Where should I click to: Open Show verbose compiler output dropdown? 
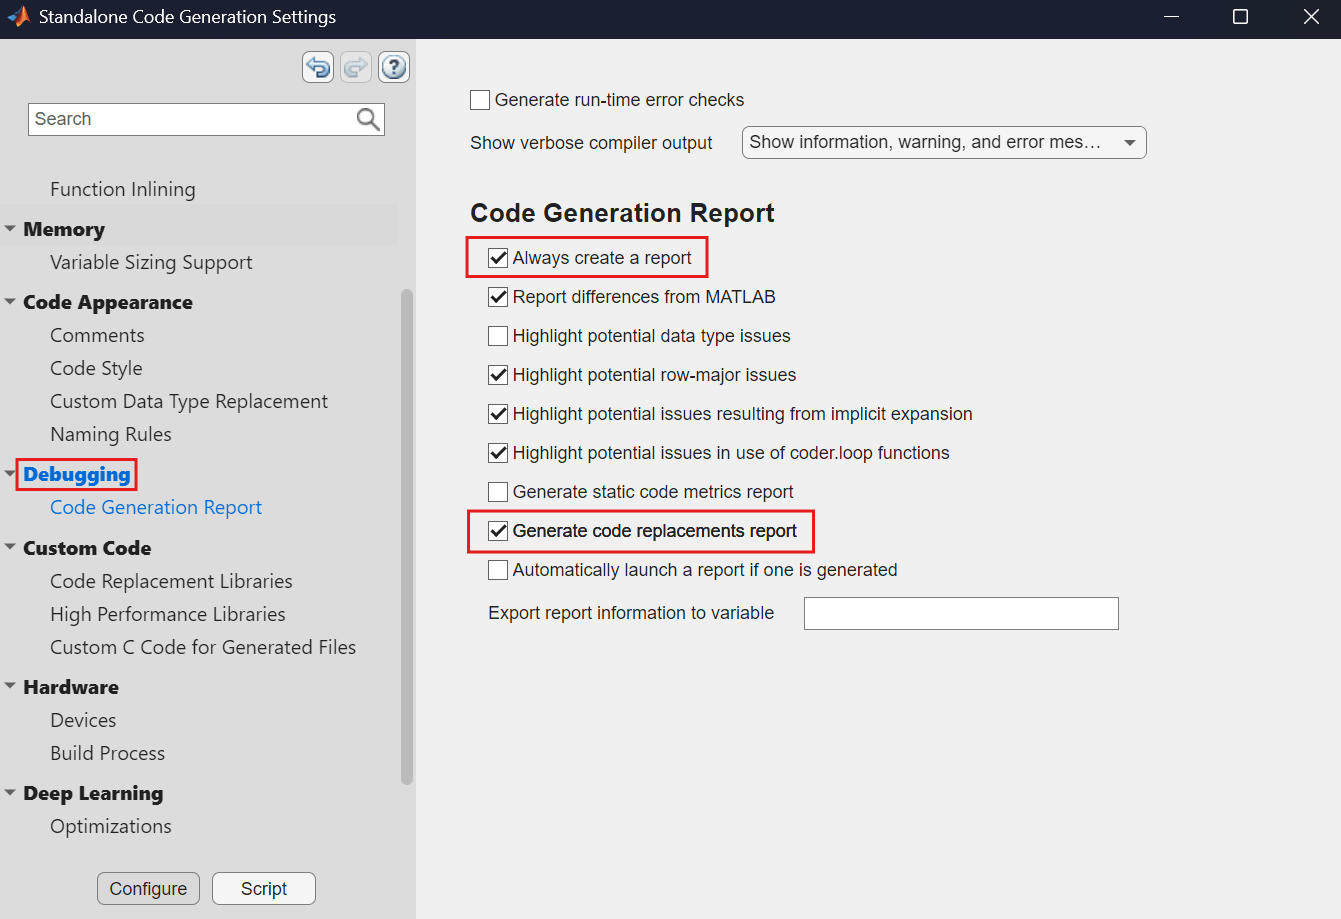pyautogui.click(x=943, y=143)
